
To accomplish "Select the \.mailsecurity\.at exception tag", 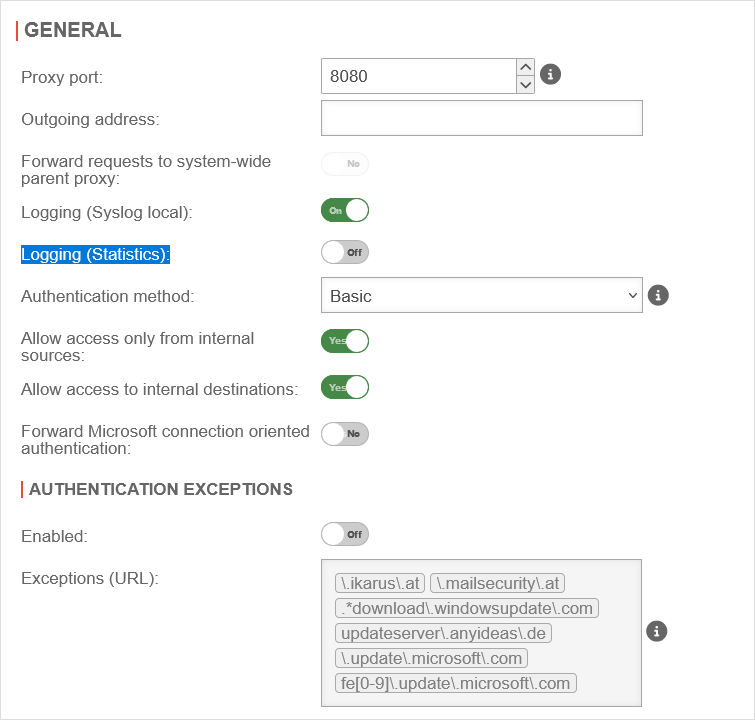I will point(498,583).
